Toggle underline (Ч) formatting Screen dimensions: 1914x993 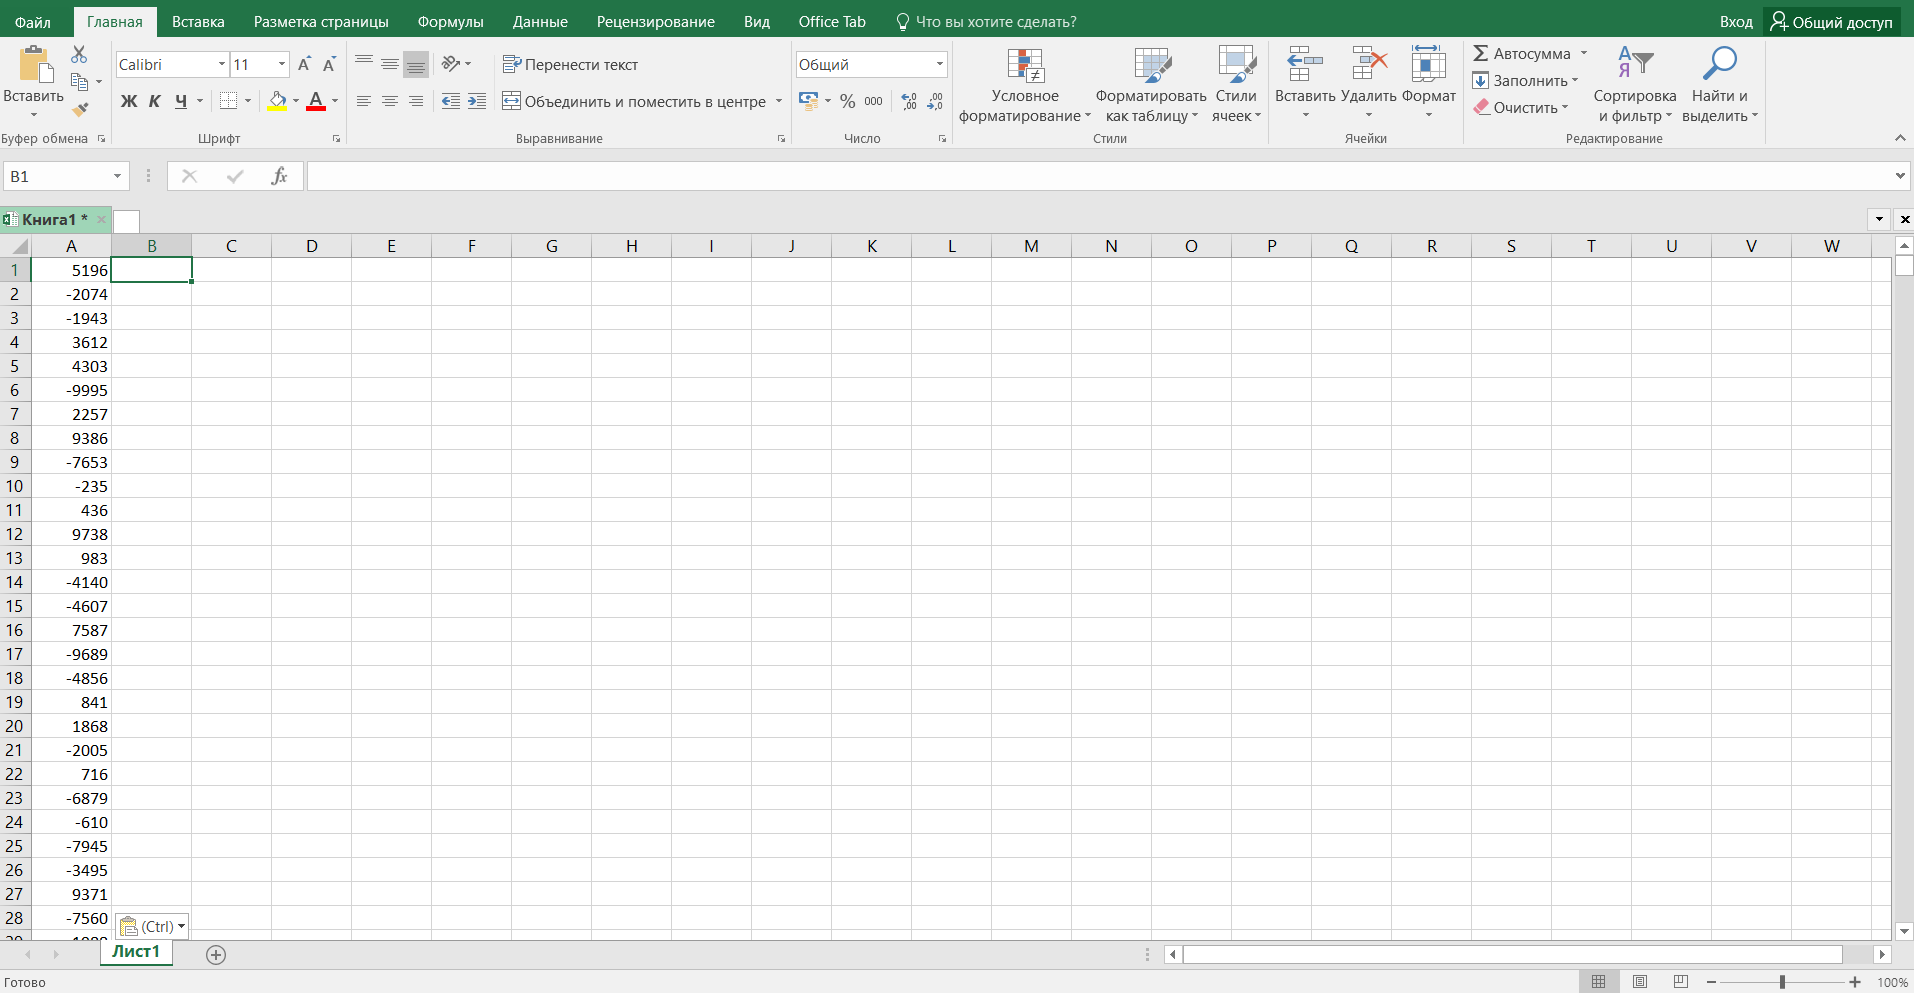(x=181, y=101)
